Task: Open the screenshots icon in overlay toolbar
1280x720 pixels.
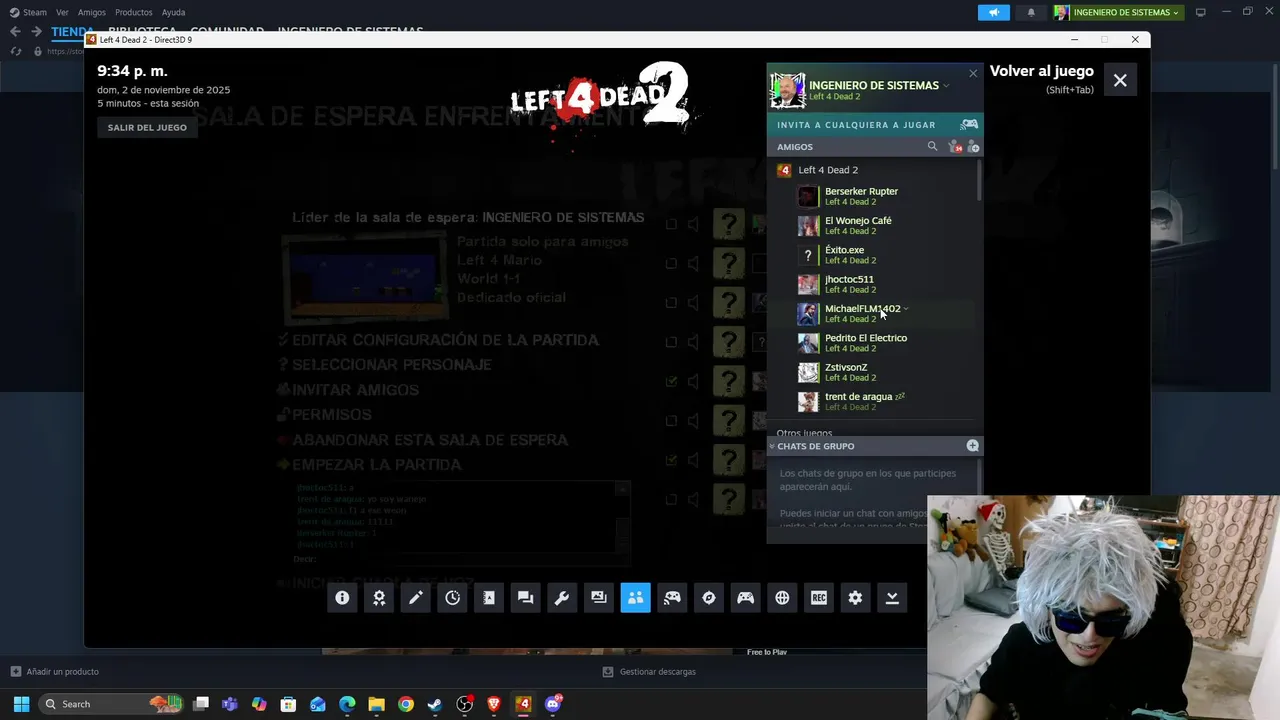Action: click(x=599, y=598)
